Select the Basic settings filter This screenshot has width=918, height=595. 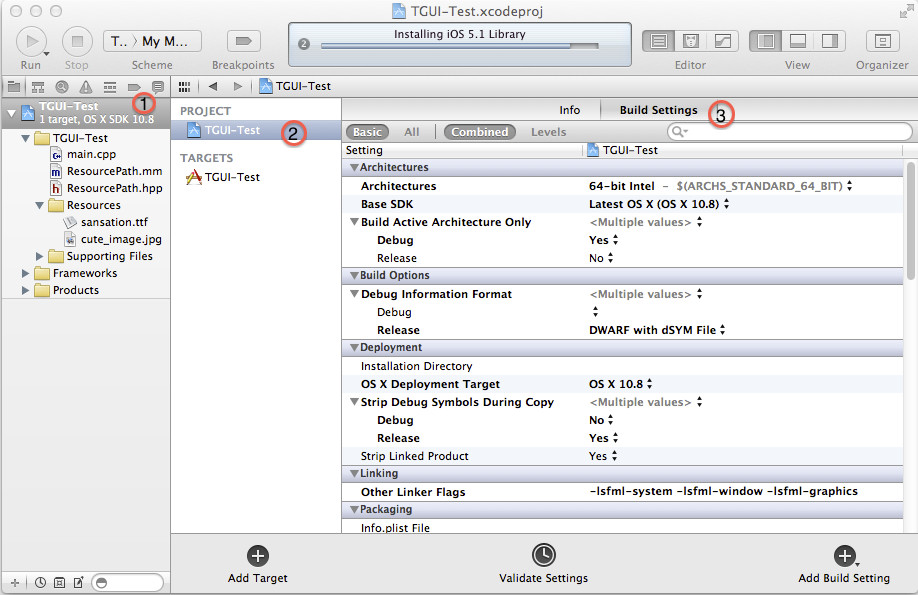[368, 132]
